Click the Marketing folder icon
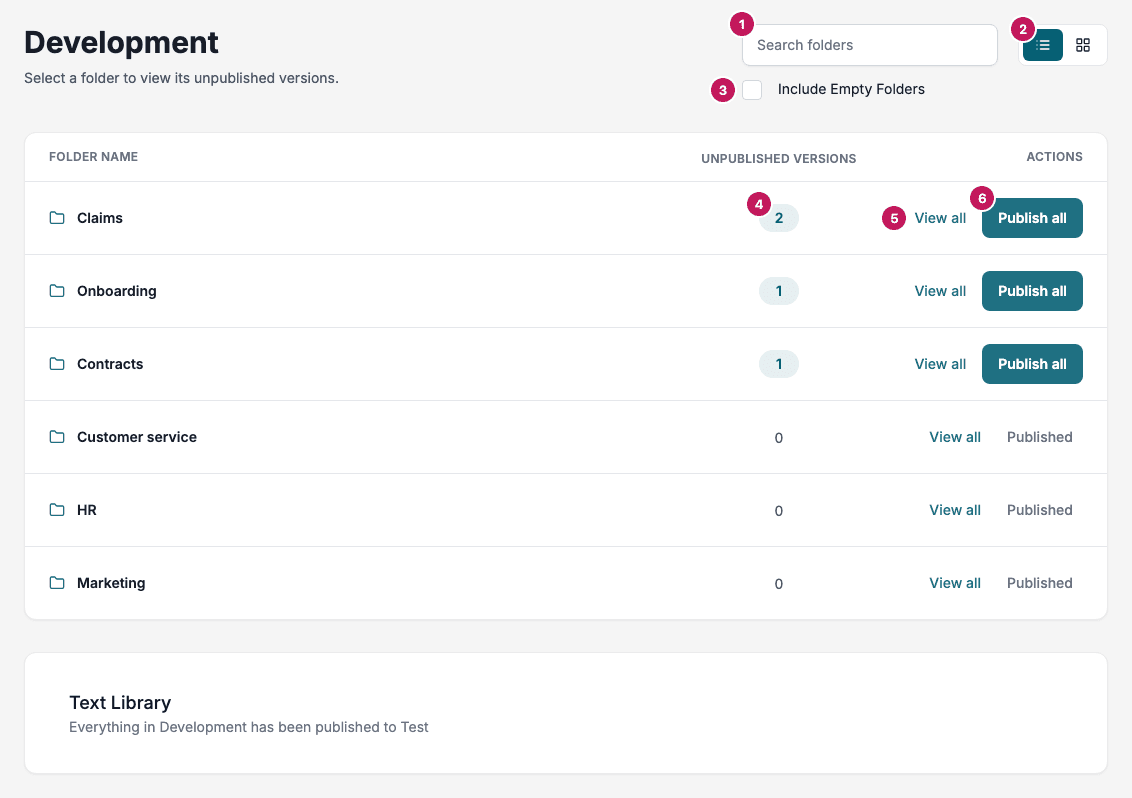The image size is (1132, 798). click(57, 582)
